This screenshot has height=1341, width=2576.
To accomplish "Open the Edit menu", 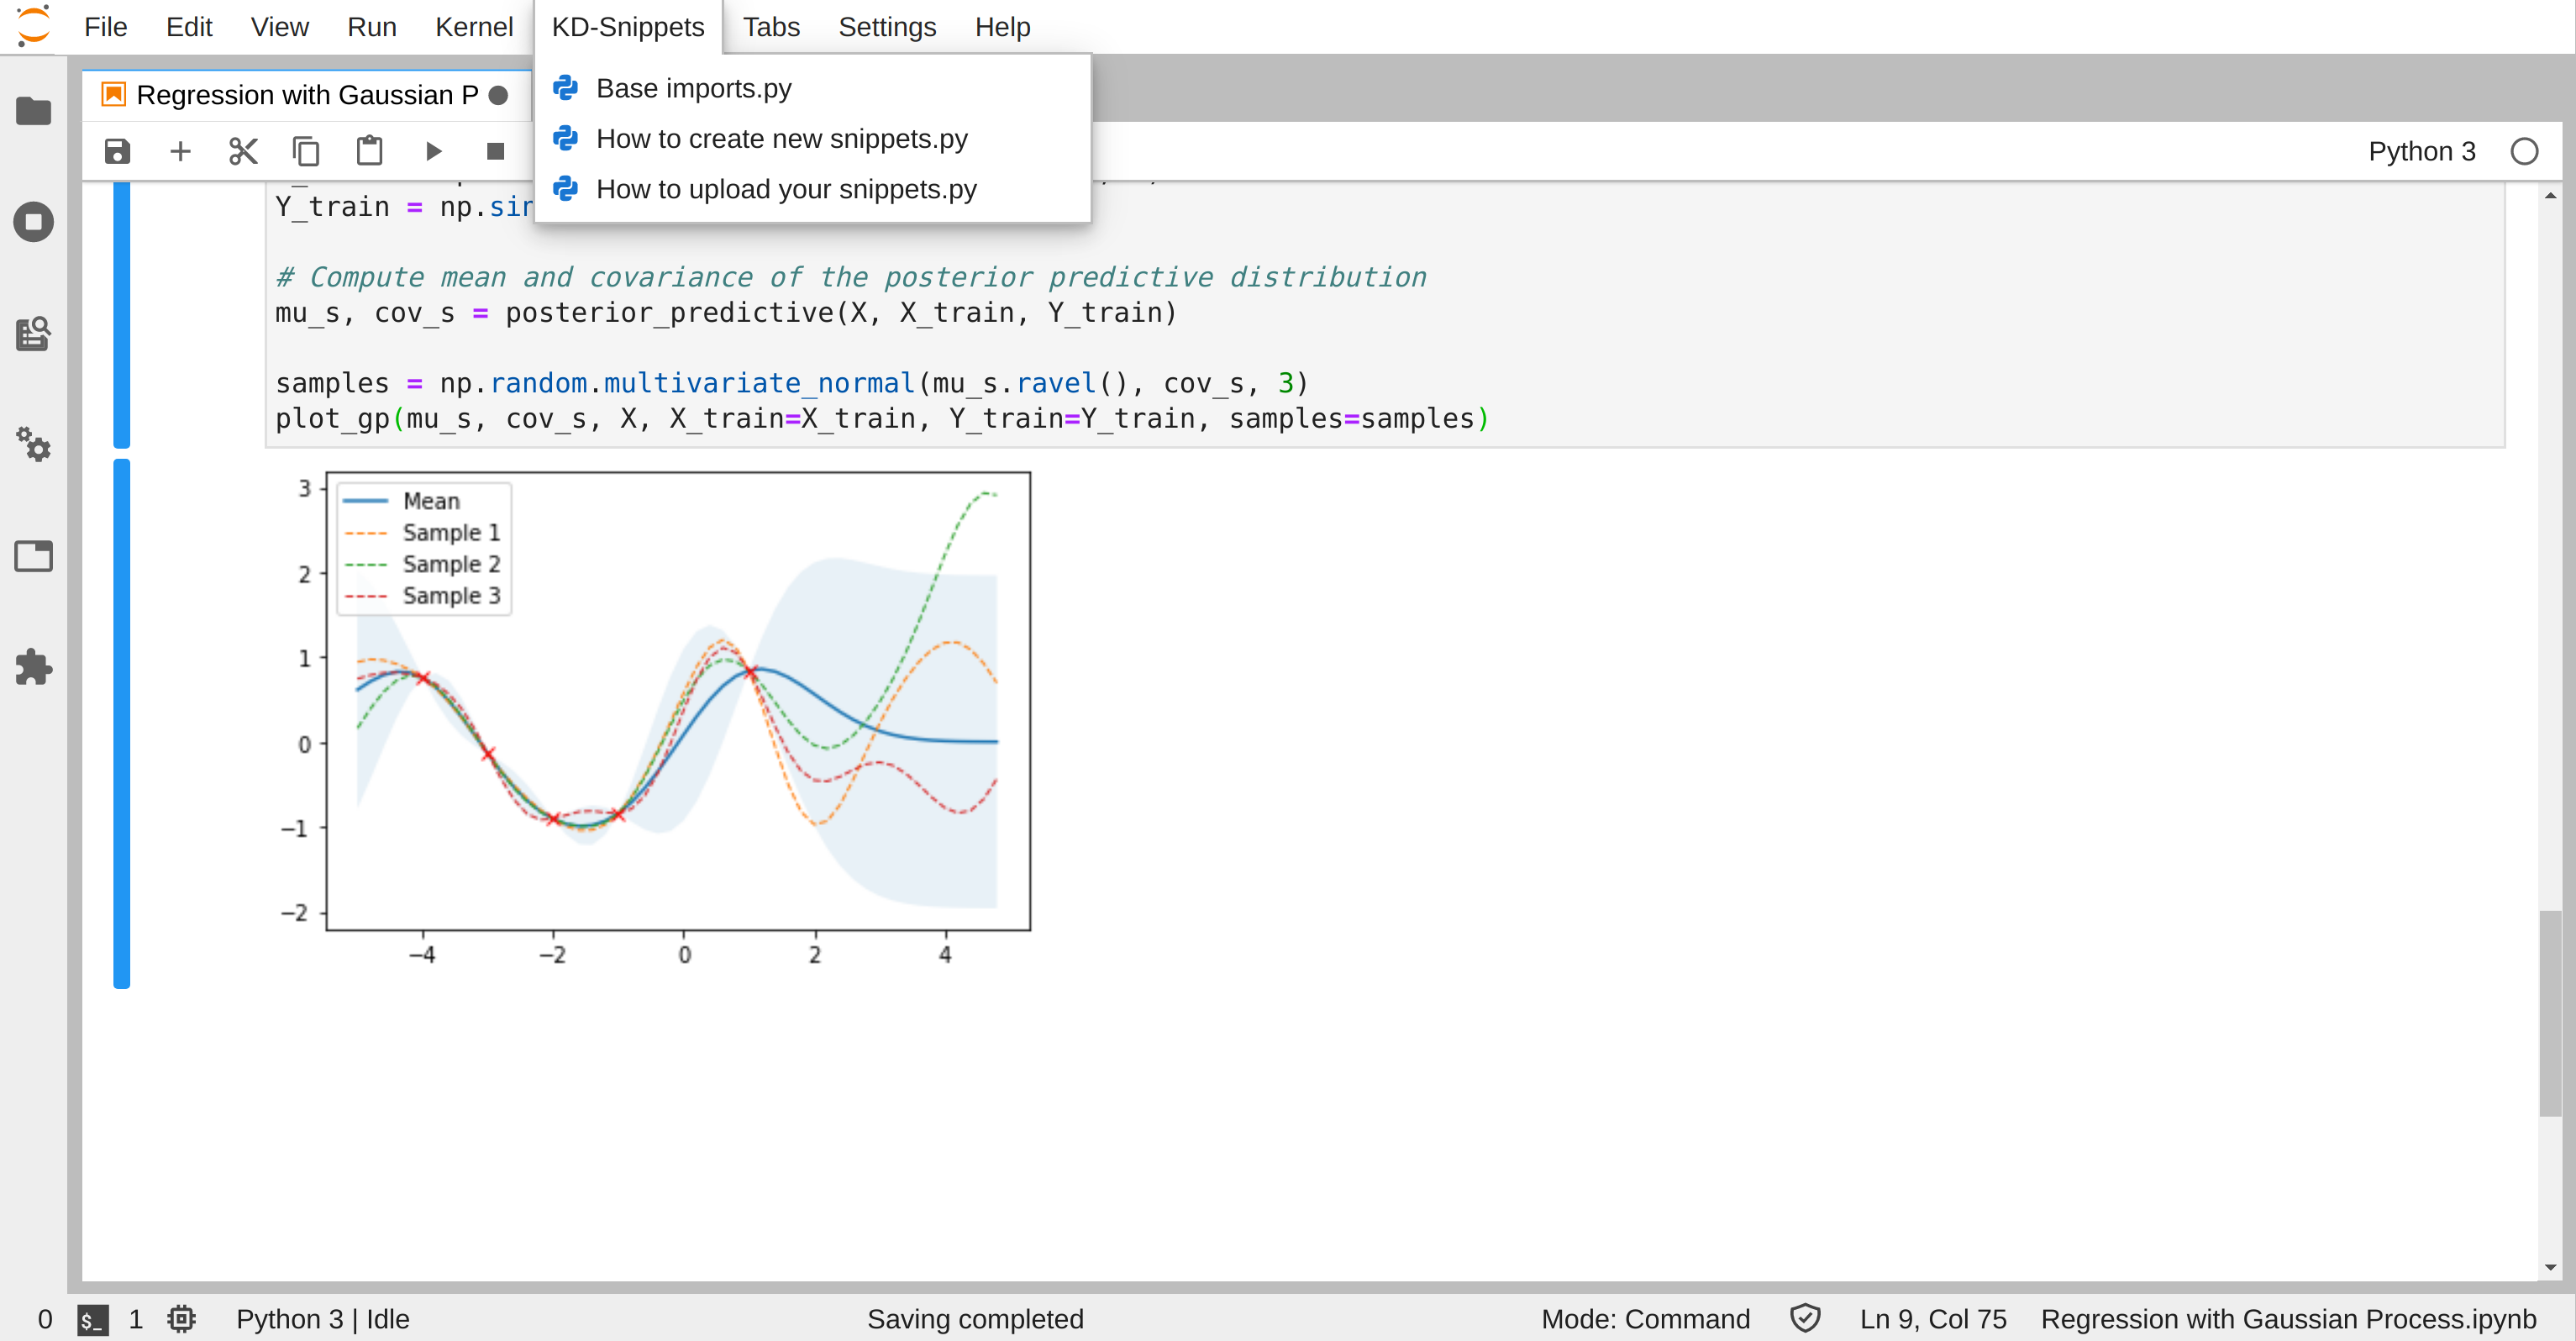I will 189,27.
